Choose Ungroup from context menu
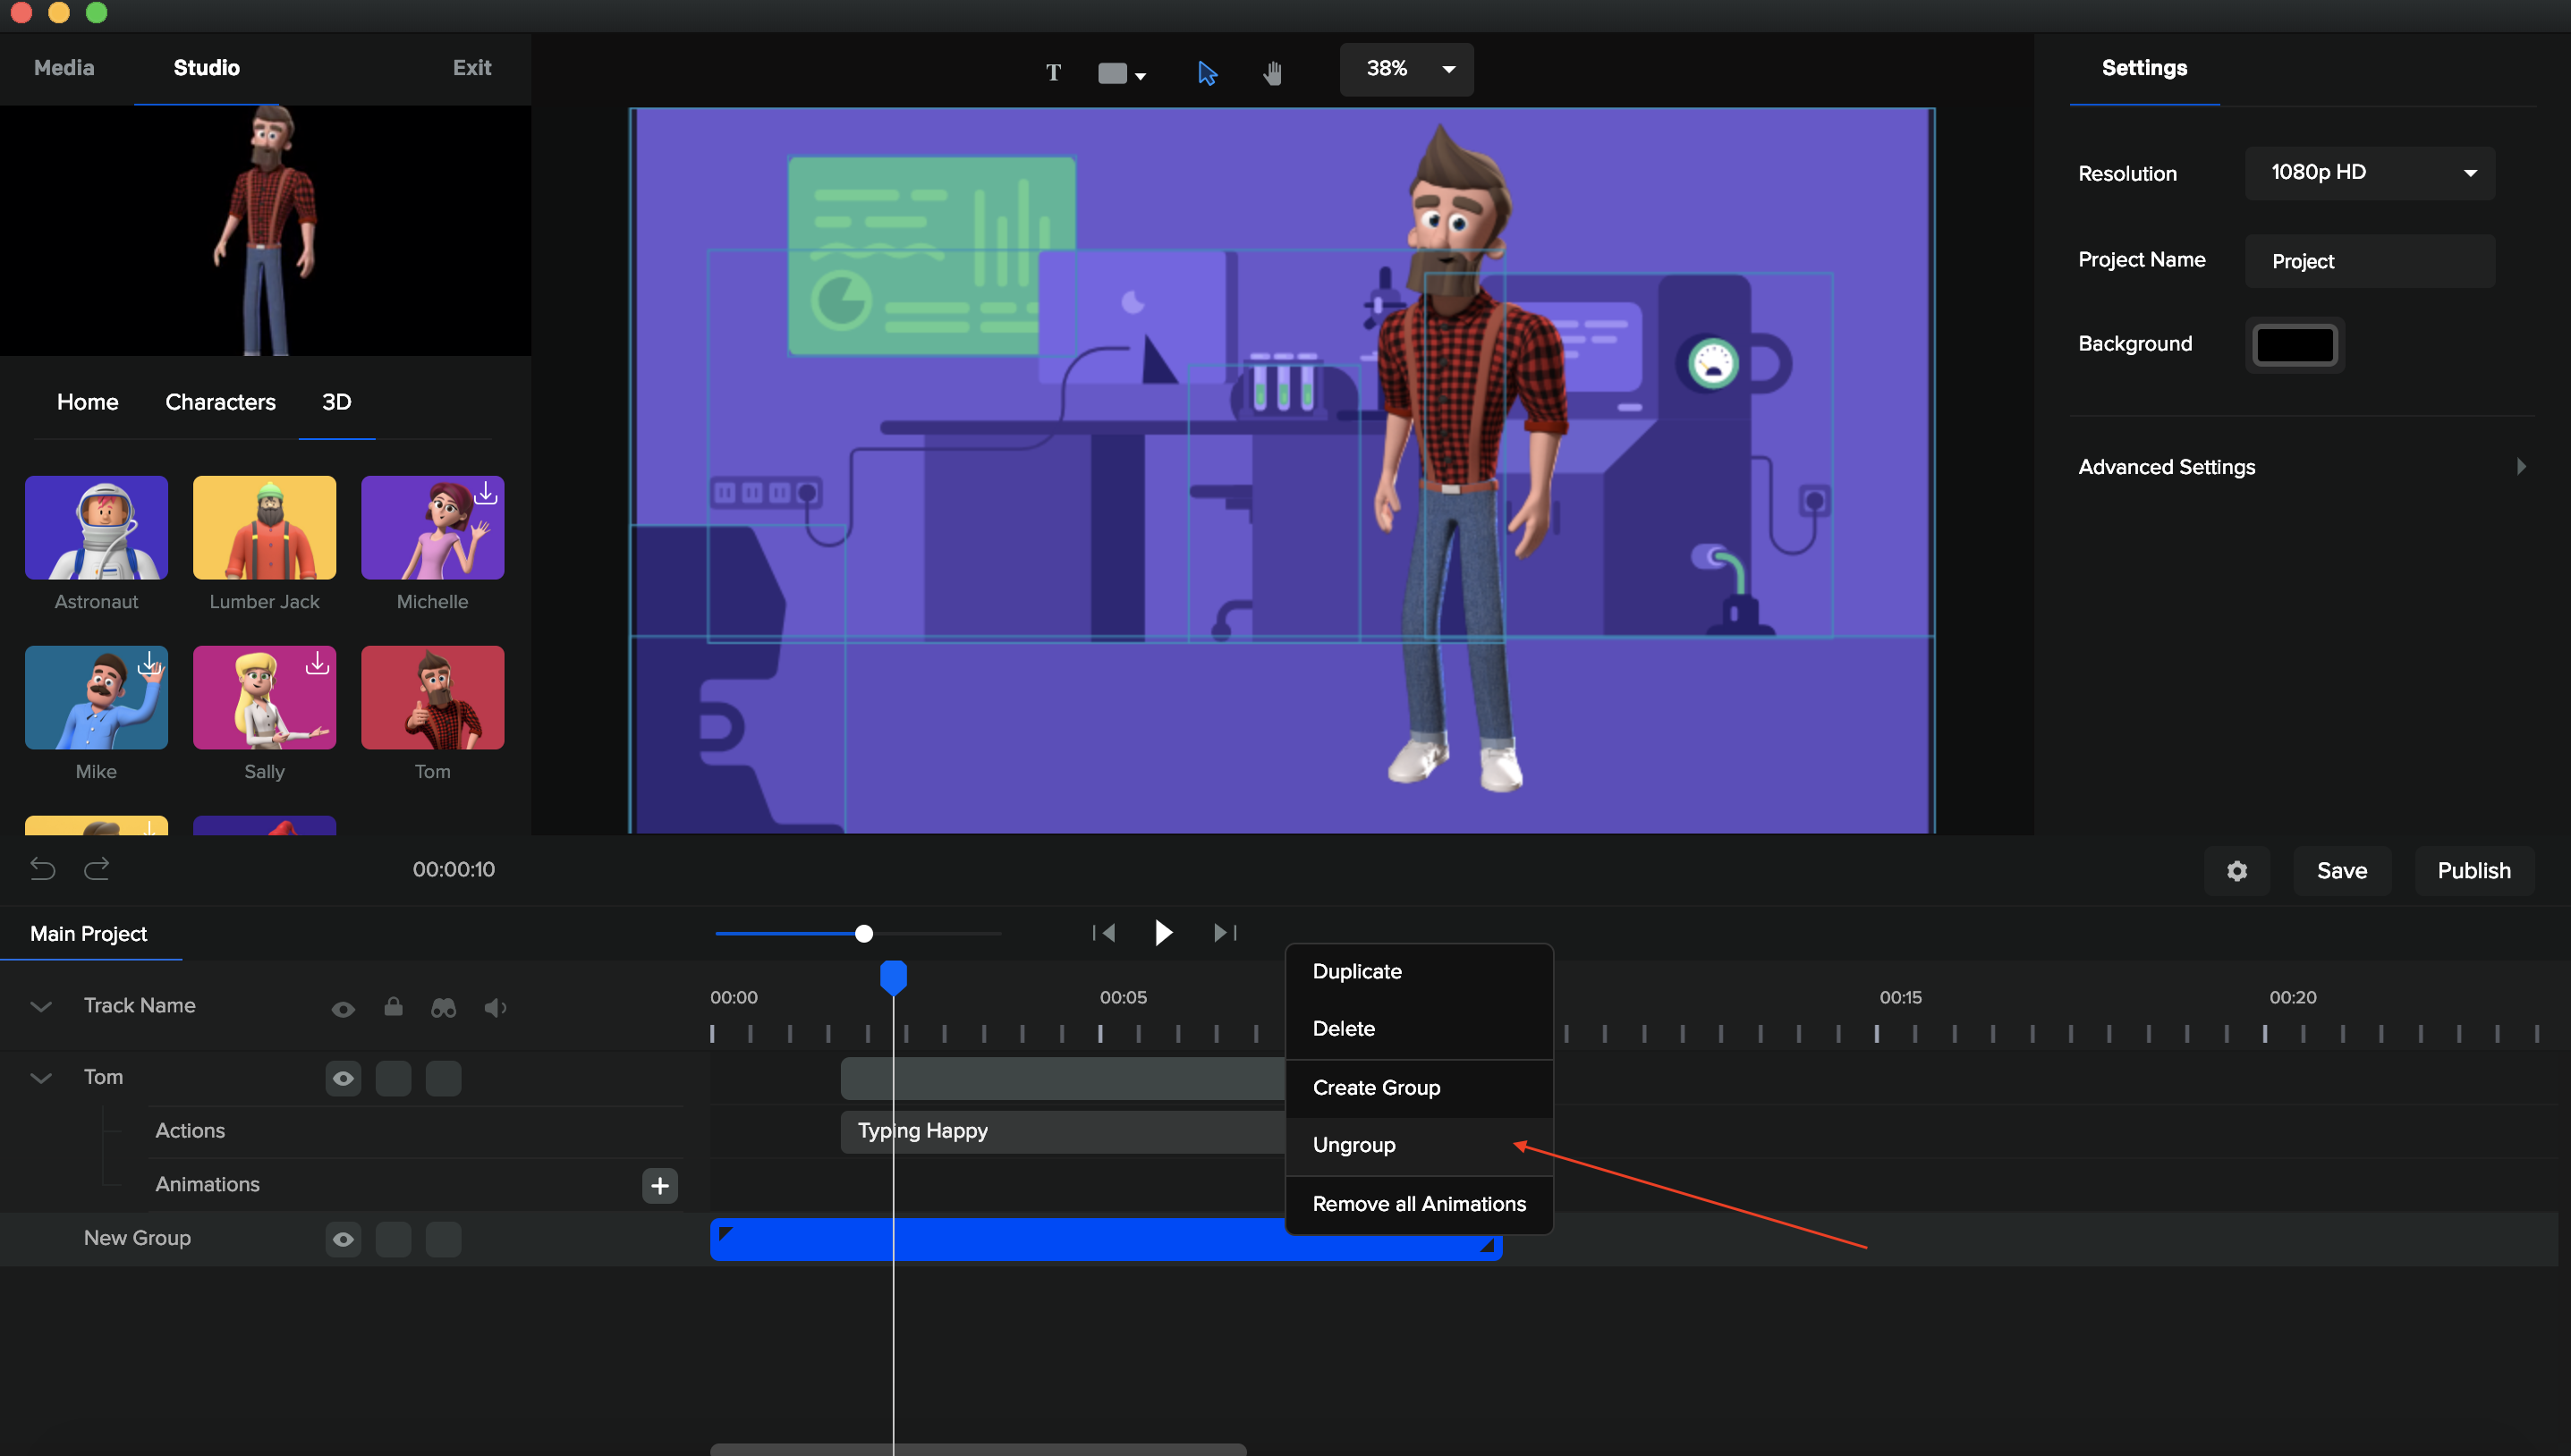 tap(1418, 1145)
